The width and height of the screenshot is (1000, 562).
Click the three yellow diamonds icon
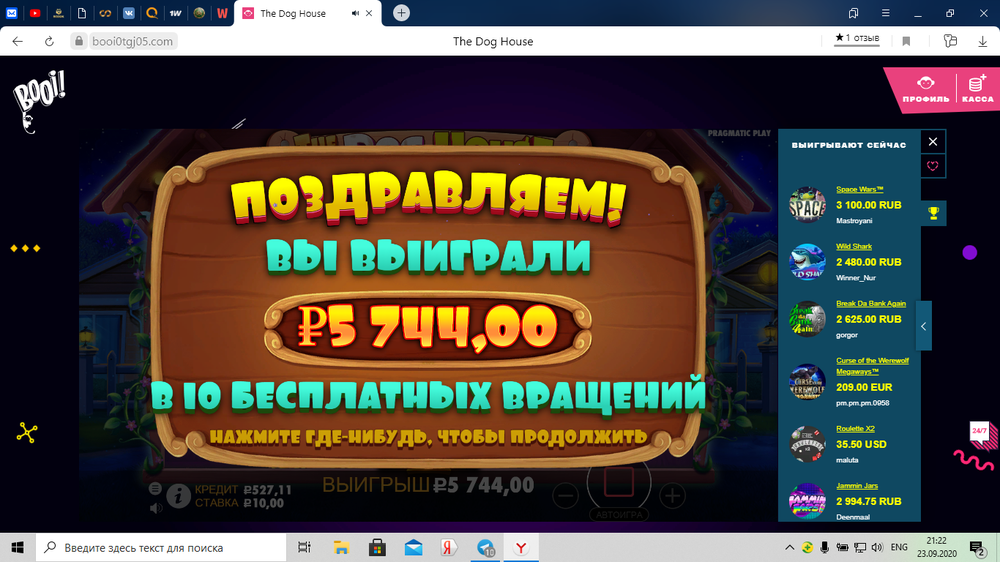(26, 248)
